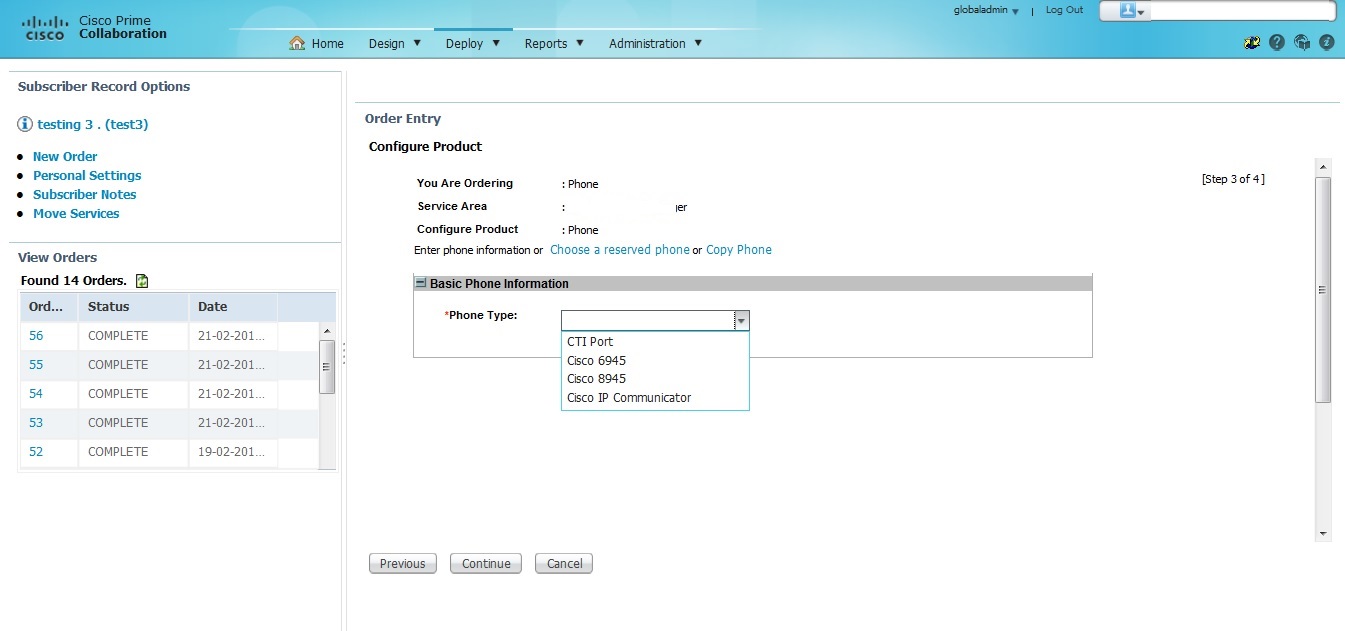Open the Deploy menu
The image size is (1345, 631).
tap(473, 43)
